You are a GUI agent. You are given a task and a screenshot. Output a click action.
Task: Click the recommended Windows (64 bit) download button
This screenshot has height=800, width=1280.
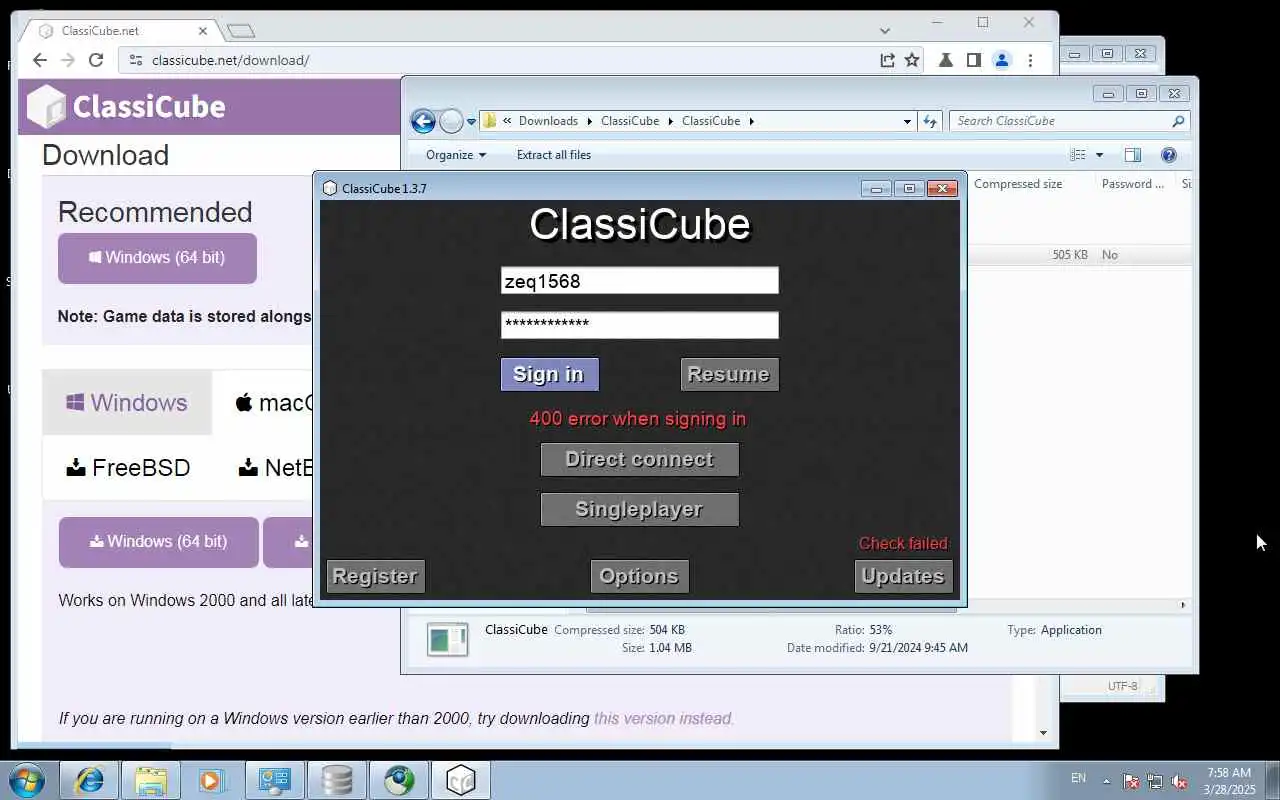click(x=157, y=258)
